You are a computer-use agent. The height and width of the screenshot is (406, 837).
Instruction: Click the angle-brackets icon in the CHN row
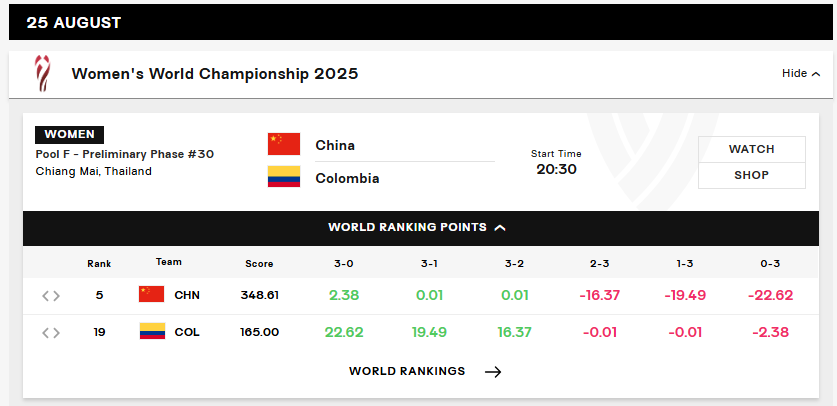click(51, 295)
